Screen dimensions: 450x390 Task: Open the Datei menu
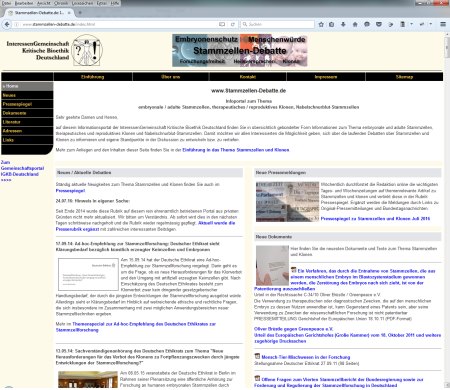[x=6, y=3]
